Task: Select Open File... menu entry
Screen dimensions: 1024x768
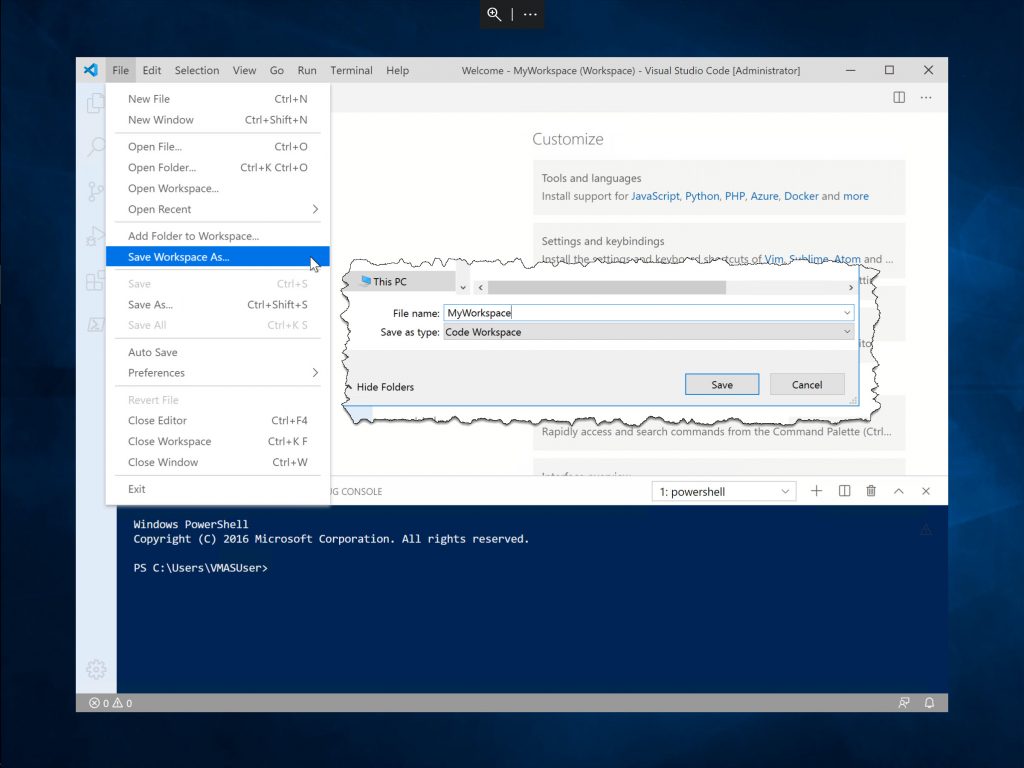Action: pyautogui.click(x=217, y=146)
